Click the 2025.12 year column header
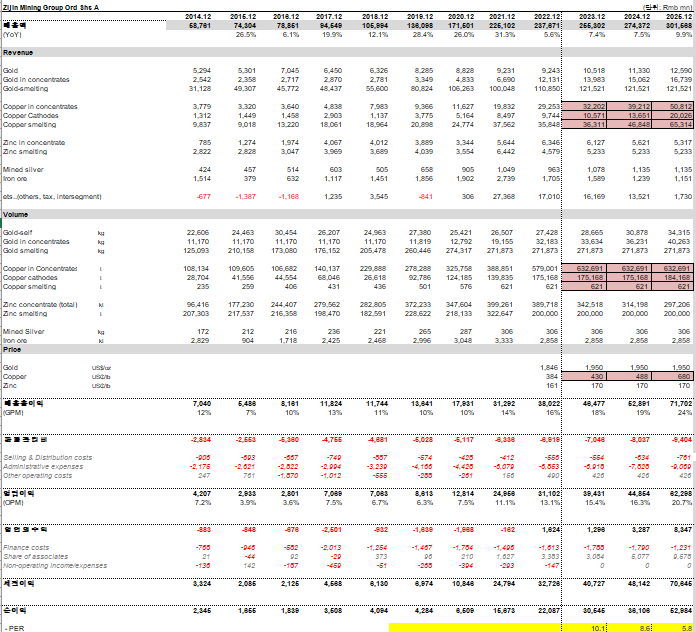The height and width of the screenshot is (632, 696). click(679, 16)
